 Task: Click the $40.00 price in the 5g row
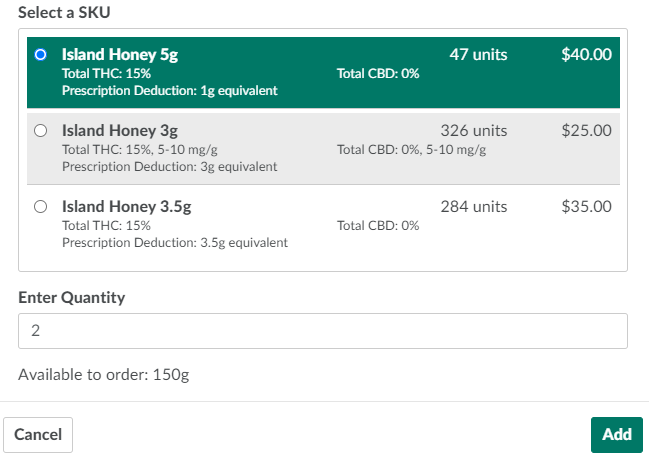[x=586, y=55]
